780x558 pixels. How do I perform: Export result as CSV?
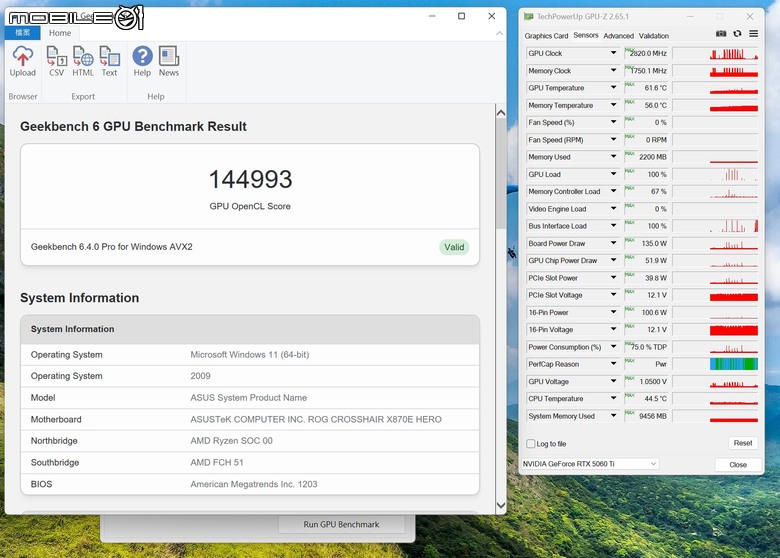(56, 61)
